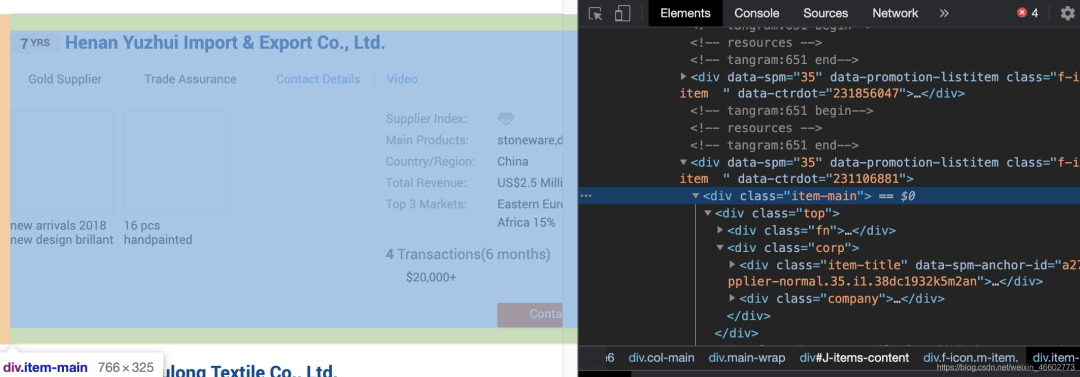This screenshot has height=377, width=1080.
Task: Open the Contact Details link
Action: (x=318, y=79)
